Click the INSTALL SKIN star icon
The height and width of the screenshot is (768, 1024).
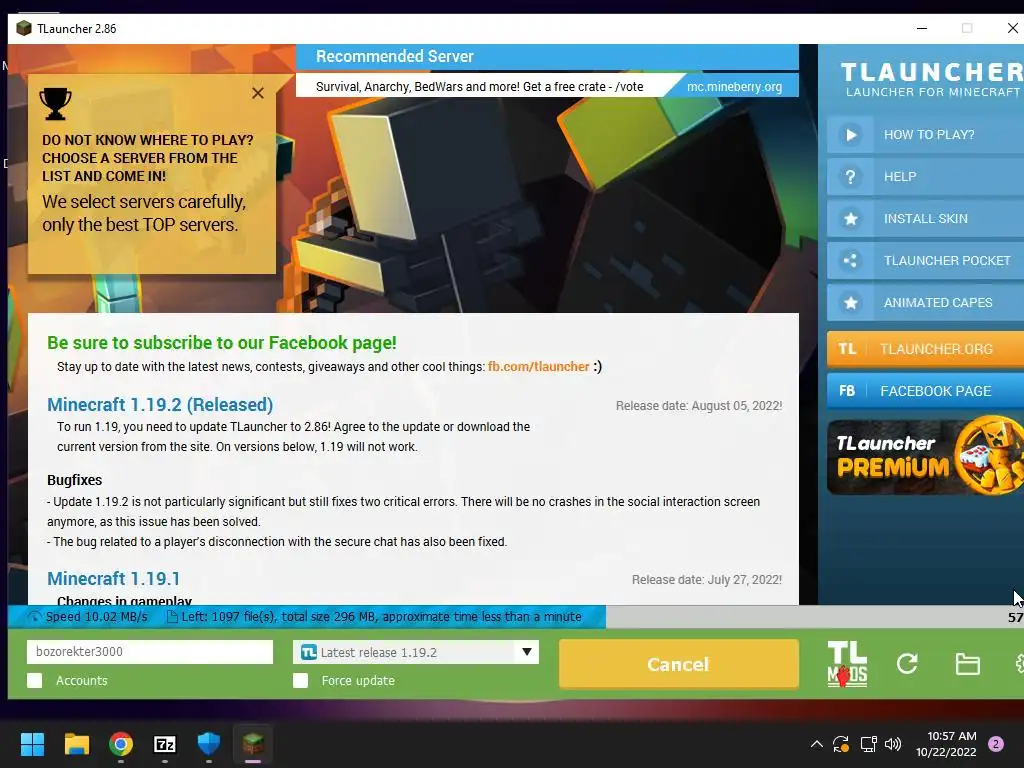(x=850, y=219)
